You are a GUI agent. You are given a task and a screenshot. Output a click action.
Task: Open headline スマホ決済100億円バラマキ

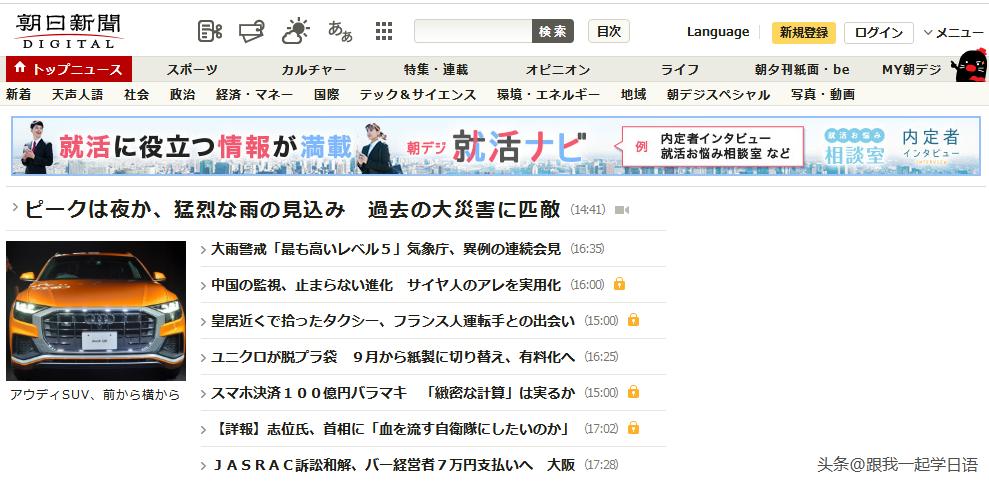(x=393, y=392)
